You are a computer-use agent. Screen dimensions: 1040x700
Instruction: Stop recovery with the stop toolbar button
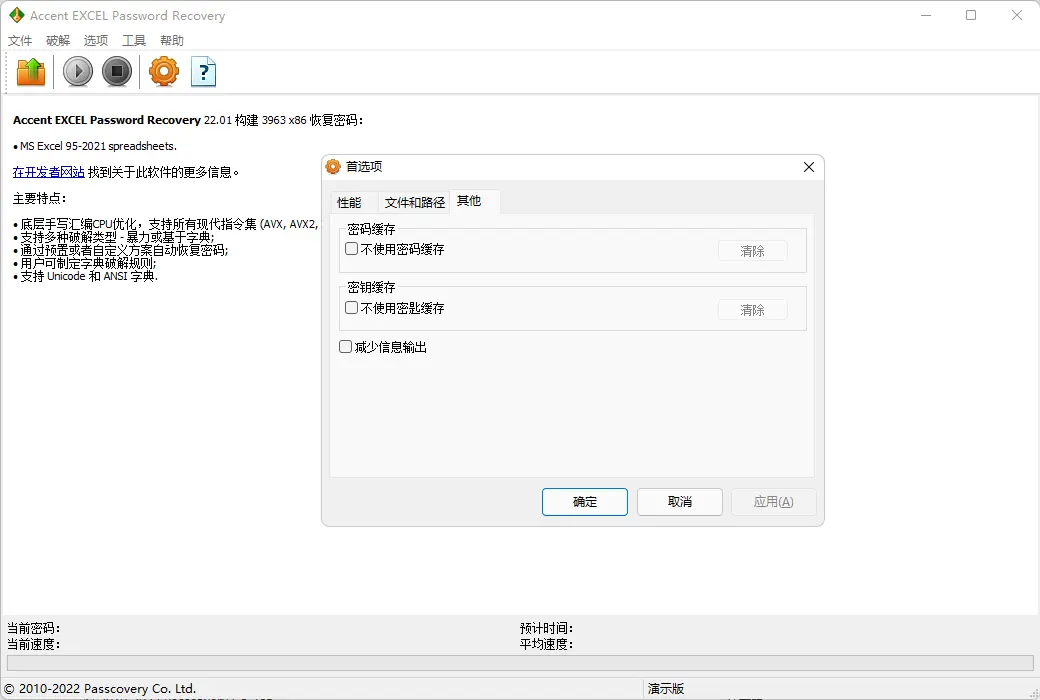(x=117, y=72)
